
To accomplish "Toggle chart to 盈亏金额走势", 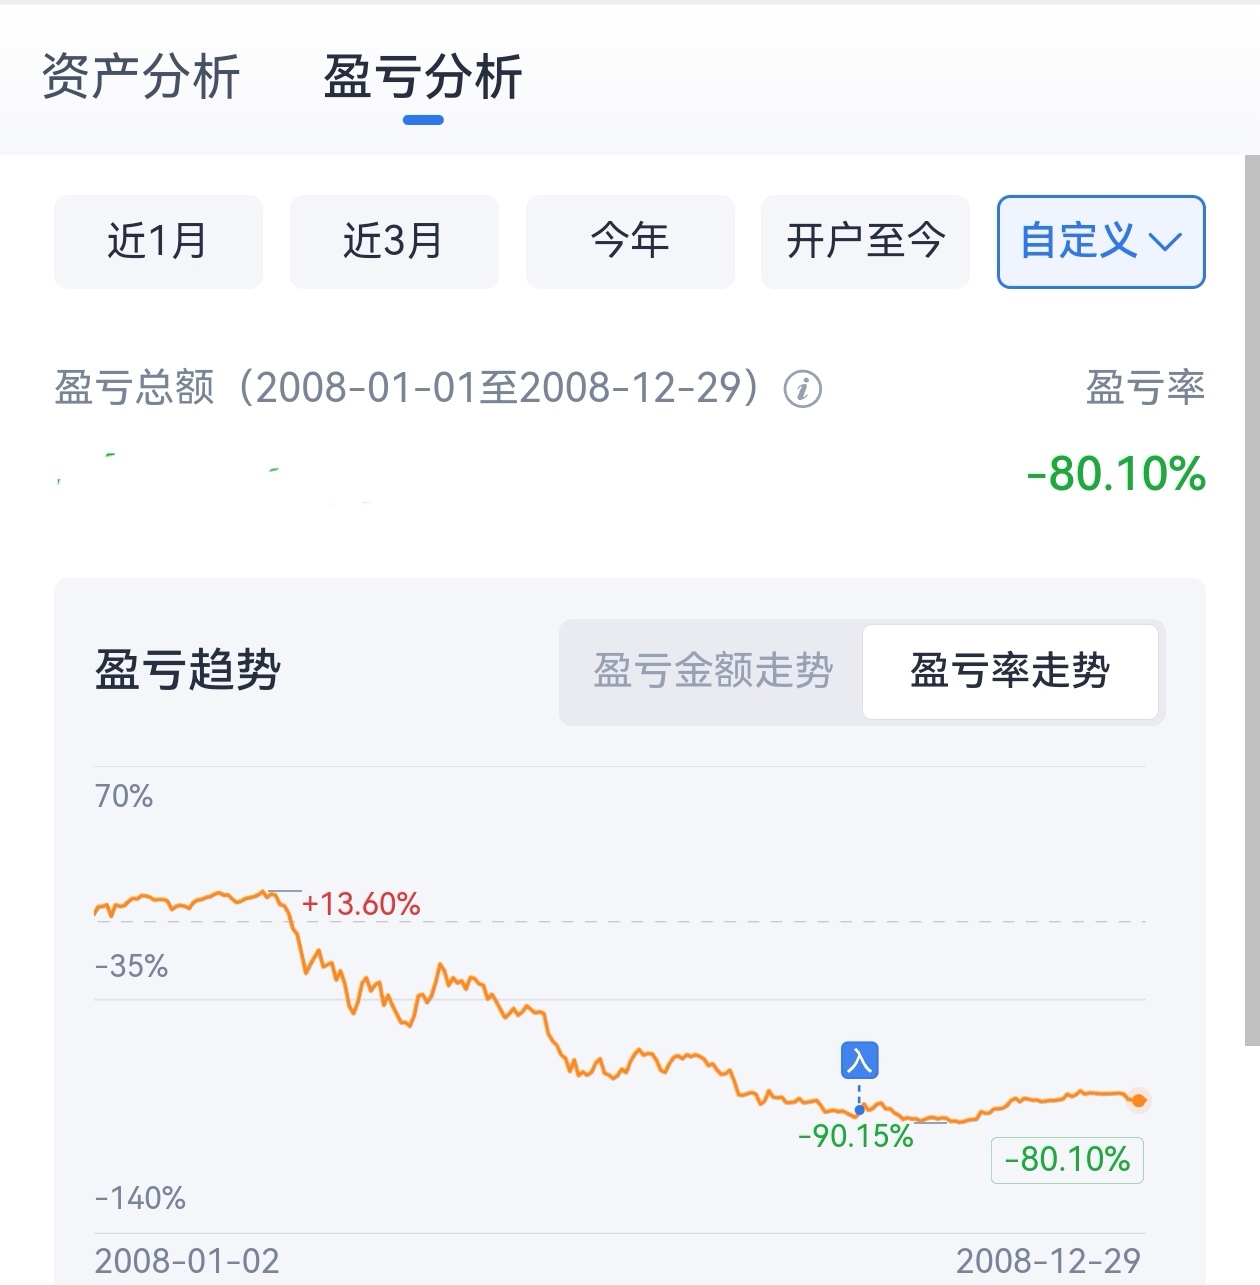I will click(713, 671).
